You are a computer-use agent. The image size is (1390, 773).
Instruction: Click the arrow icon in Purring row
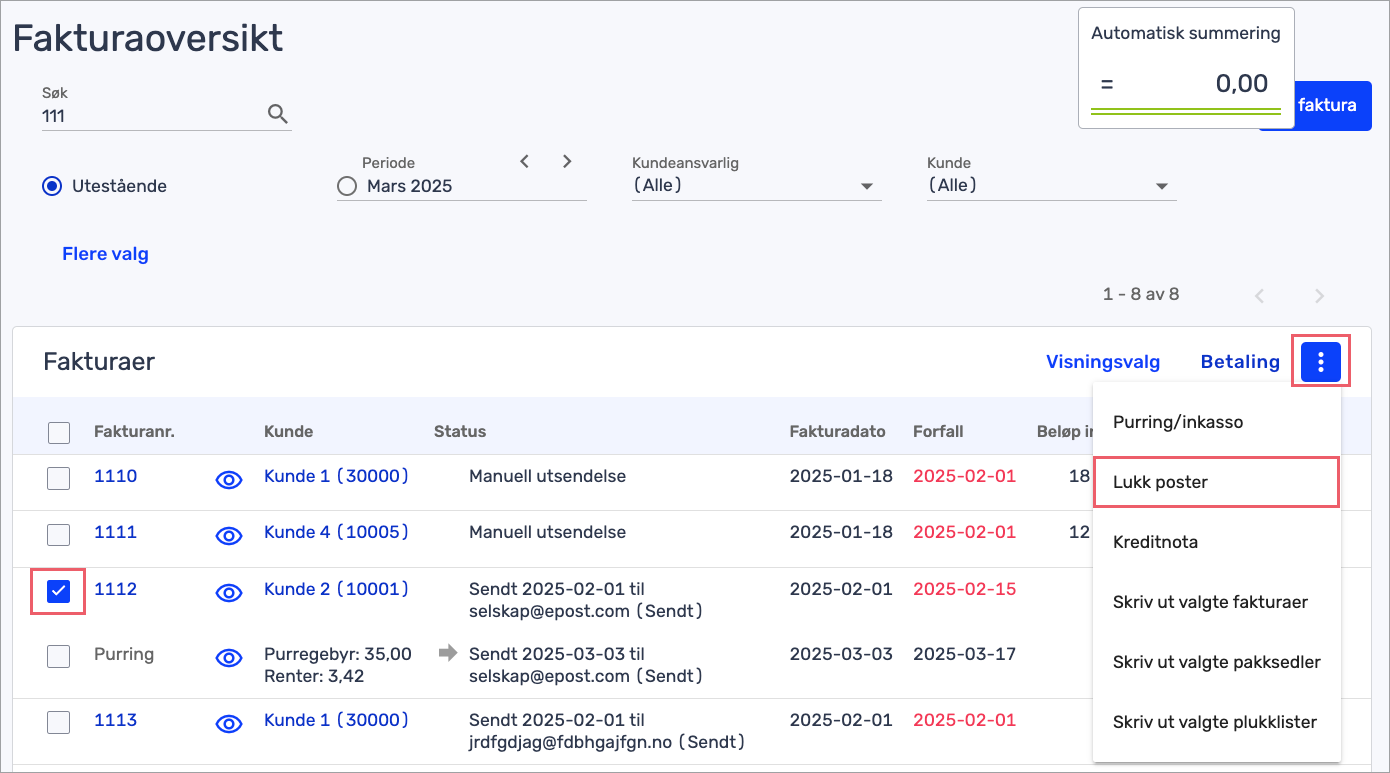[x=448, y=653]
